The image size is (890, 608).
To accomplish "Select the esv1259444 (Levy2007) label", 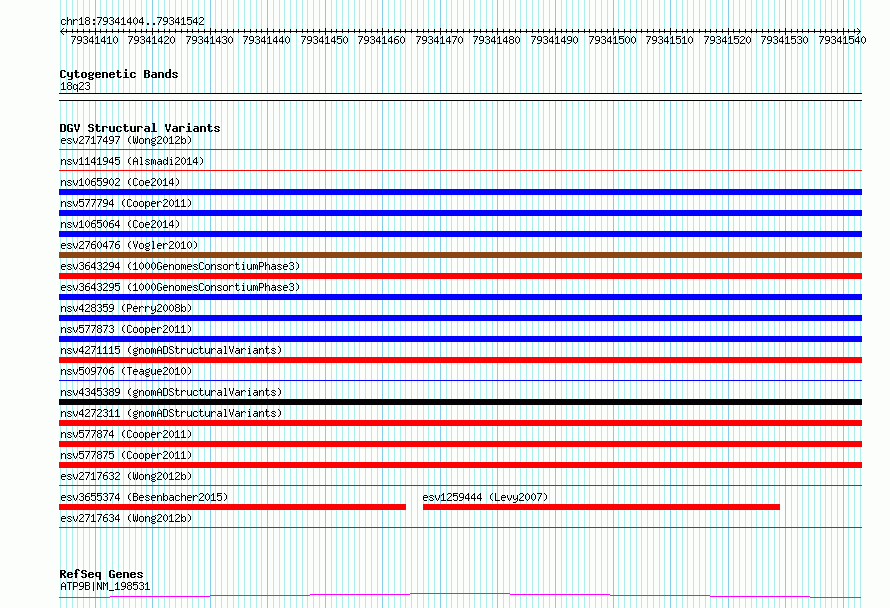I will [485, 497].
